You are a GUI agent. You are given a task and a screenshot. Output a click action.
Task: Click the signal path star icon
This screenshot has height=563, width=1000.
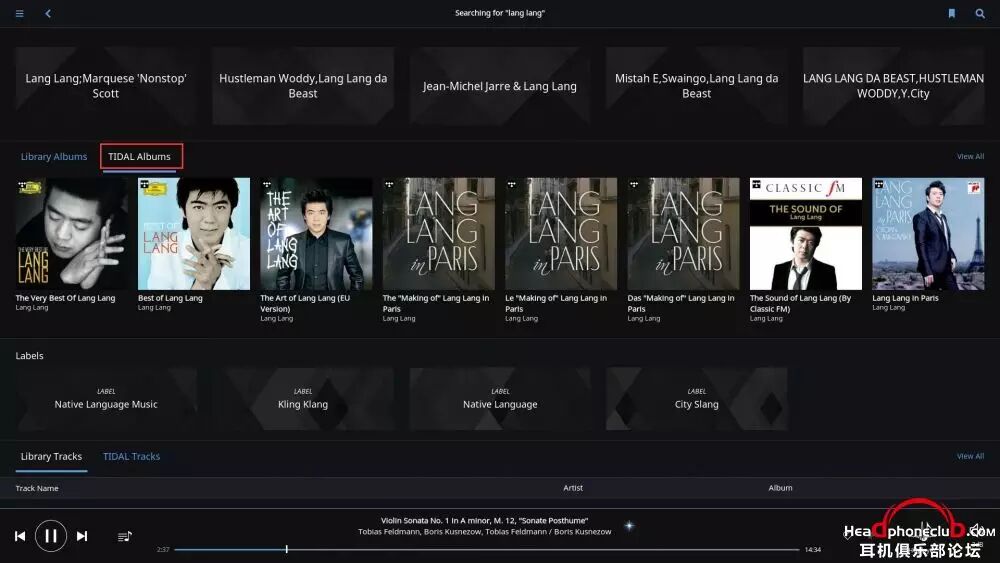coord(629,526)
